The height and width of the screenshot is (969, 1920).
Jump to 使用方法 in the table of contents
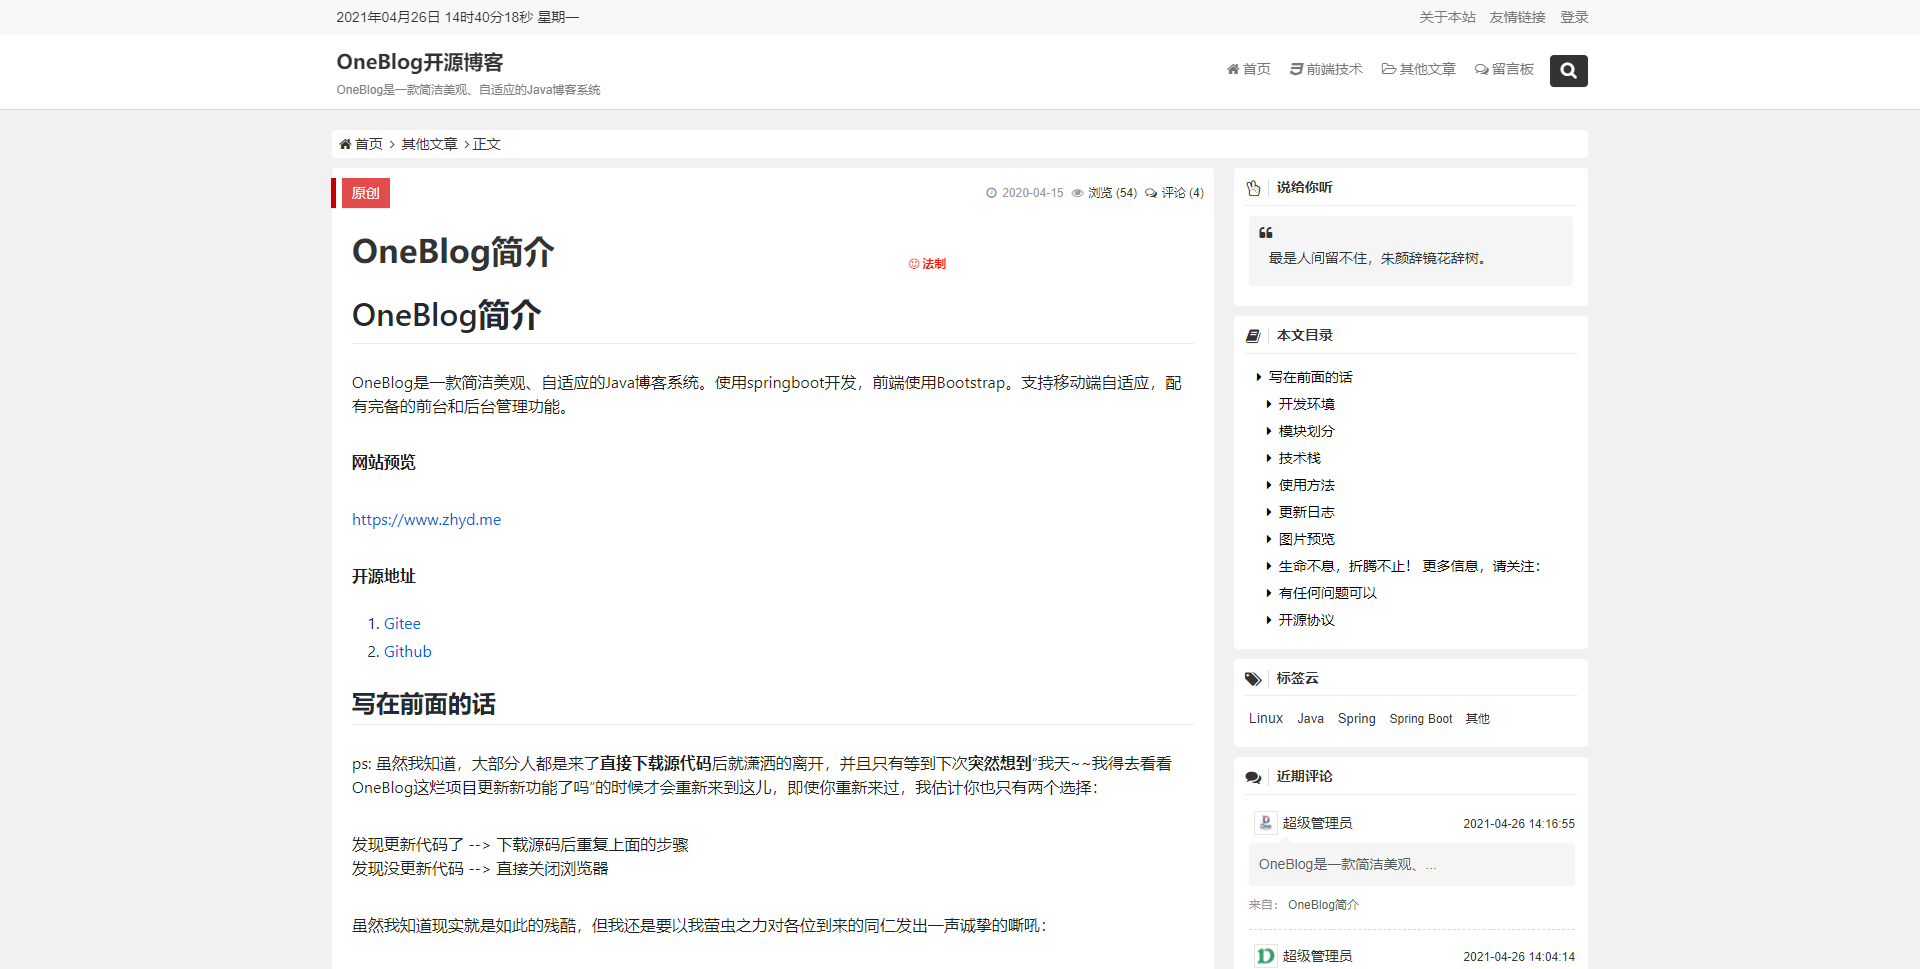(x=1306, y=485)
